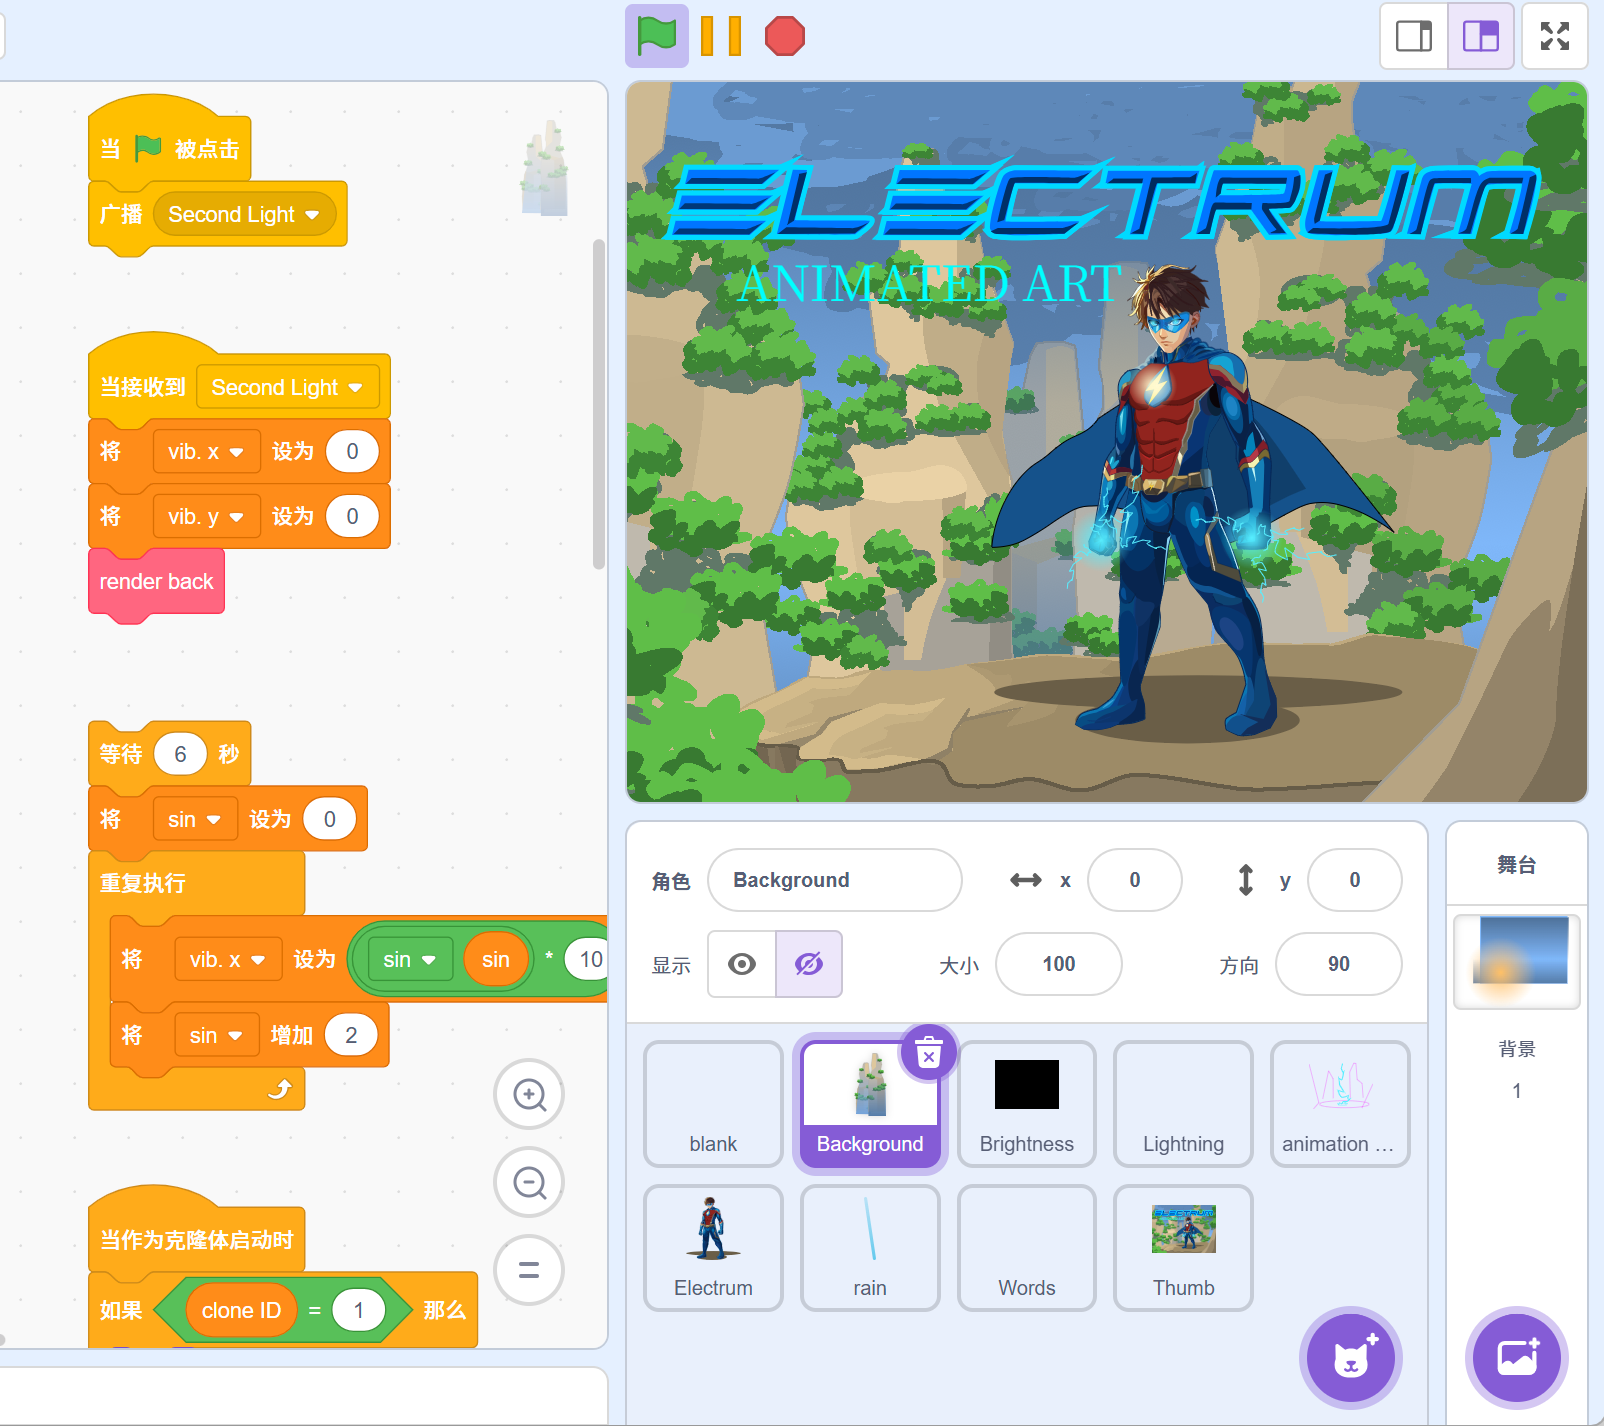Image resolution: width=1604 pixels, height=1426 pixels.
Task: Delete the Background sprite with trash icon
Action: point(929,1054)
